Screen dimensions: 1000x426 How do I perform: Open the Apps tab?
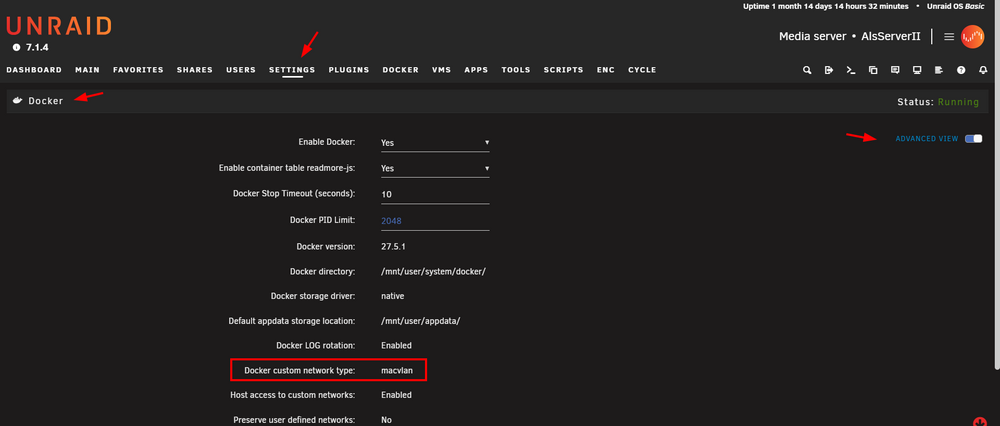476,70
